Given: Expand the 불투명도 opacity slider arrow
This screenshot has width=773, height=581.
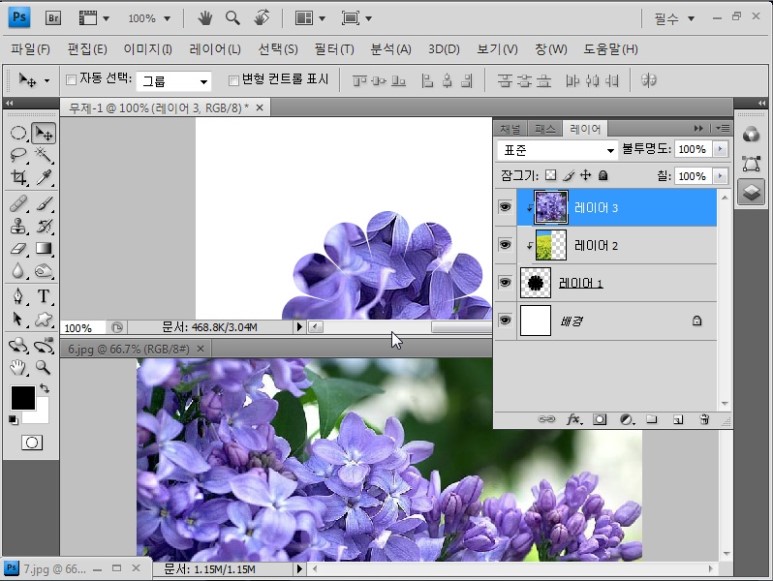Looking at the screenshot, I should (x=720, y=149).
